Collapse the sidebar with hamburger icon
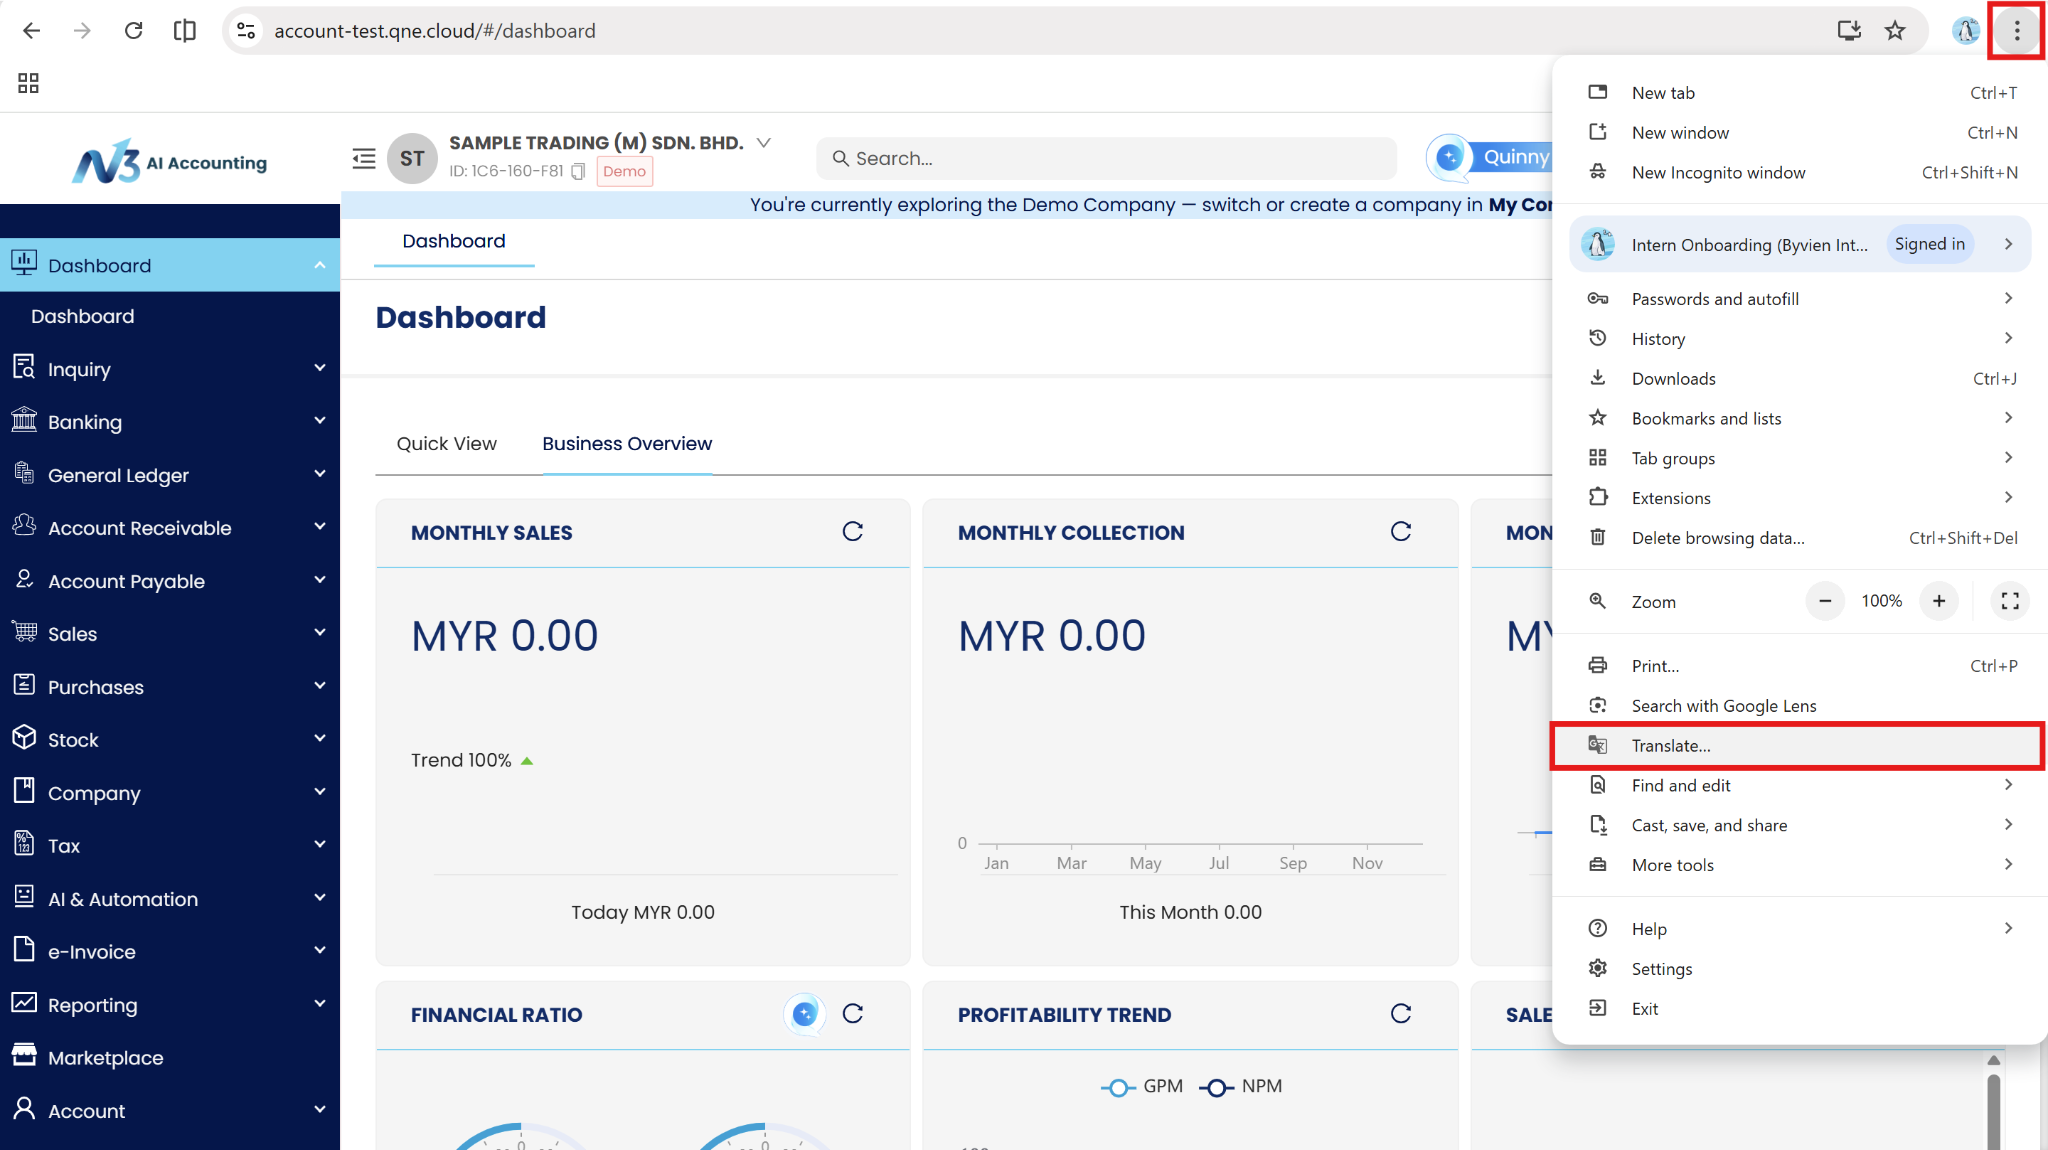 pos(364,158)
